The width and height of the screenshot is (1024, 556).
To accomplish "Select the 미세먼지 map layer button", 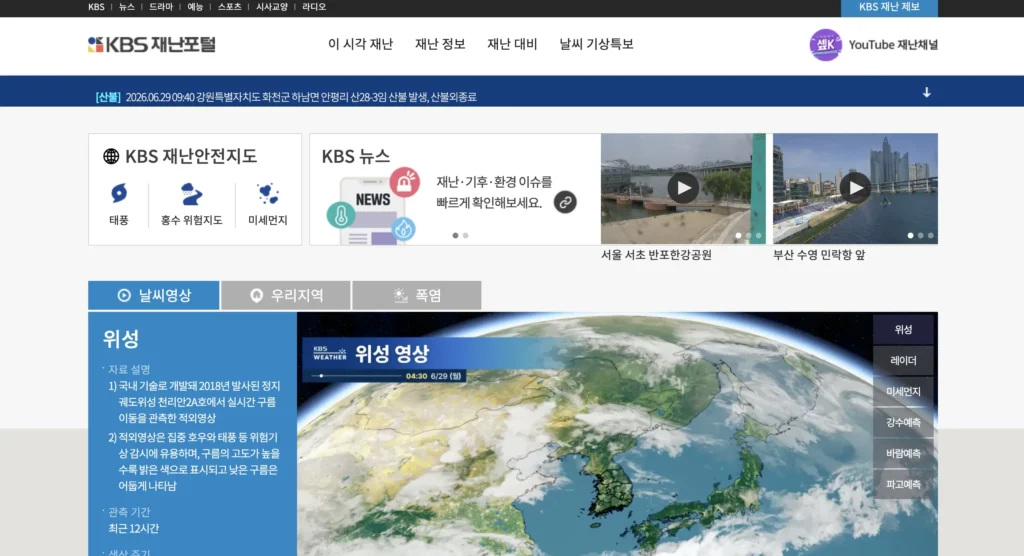I will tap(903, 391).
